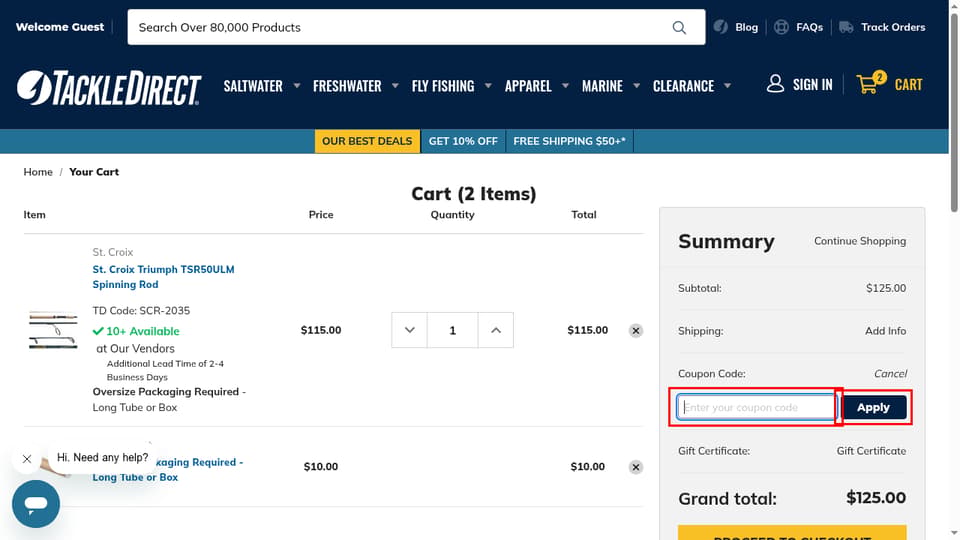Click the search magnifier icon
The width and height of the screenshot is (960, 540).
point(679,27)
